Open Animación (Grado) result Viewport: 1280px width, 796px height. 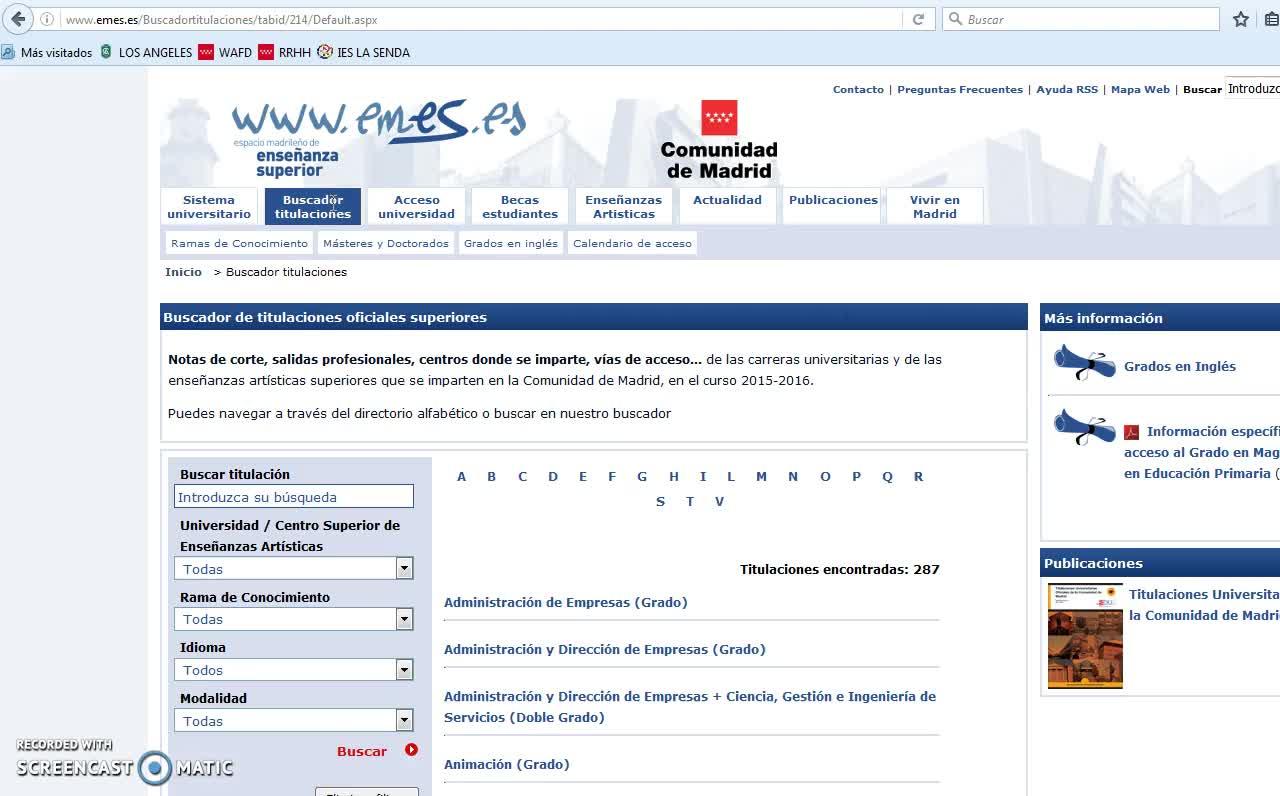coord(507,764)
